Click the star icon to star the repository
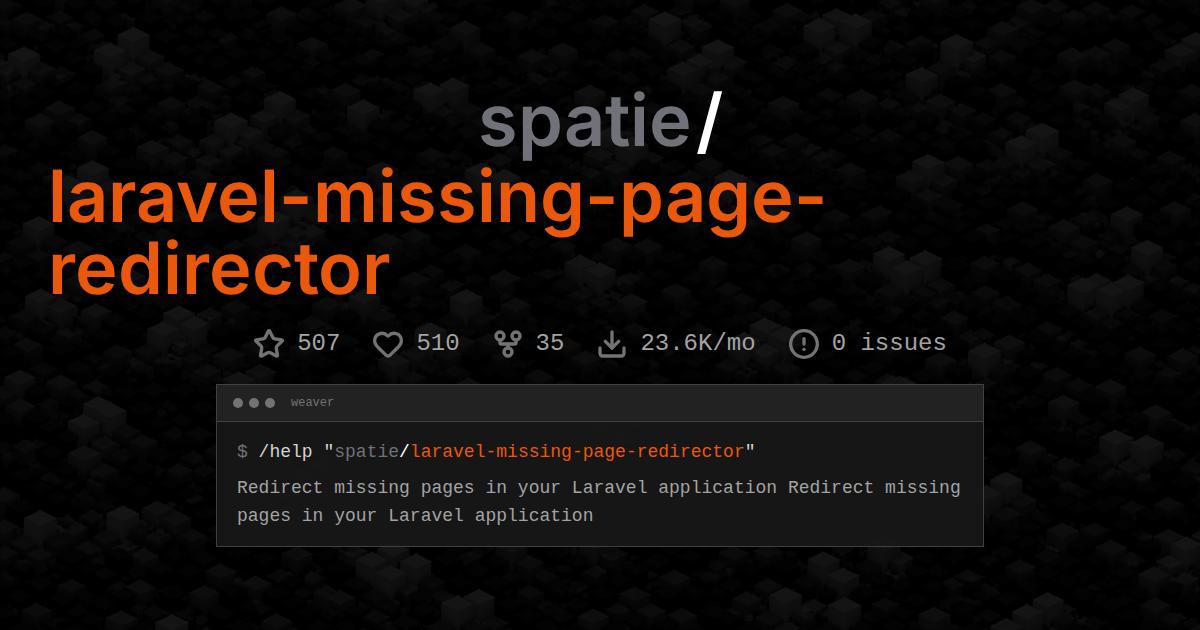The image size is (1200, 630). [268, 343]
